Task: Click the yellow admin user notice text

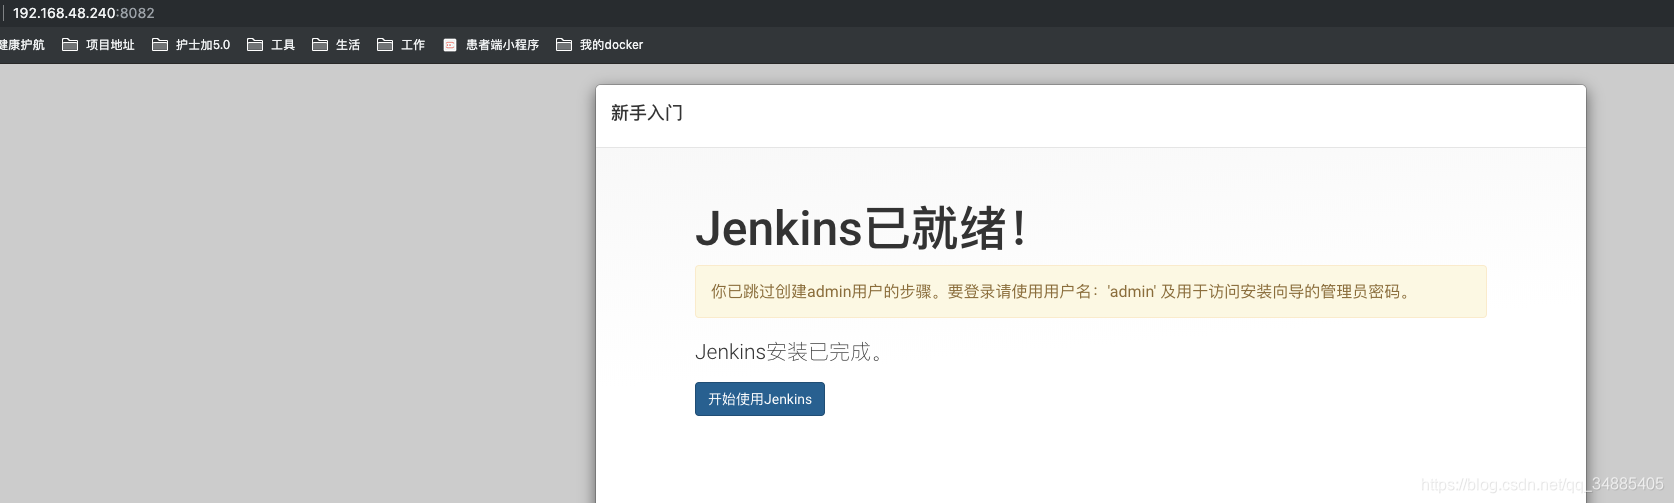Action: coord(1061,292)
